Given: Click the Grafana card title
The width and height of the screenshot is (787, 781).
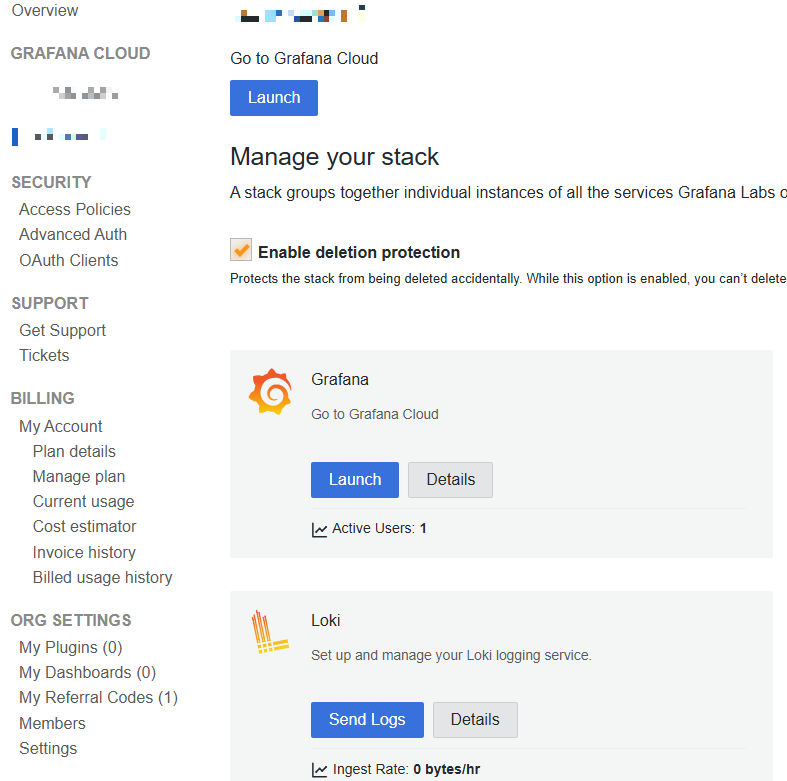Looking at the screenshot, I should click(x=340, y=379).
